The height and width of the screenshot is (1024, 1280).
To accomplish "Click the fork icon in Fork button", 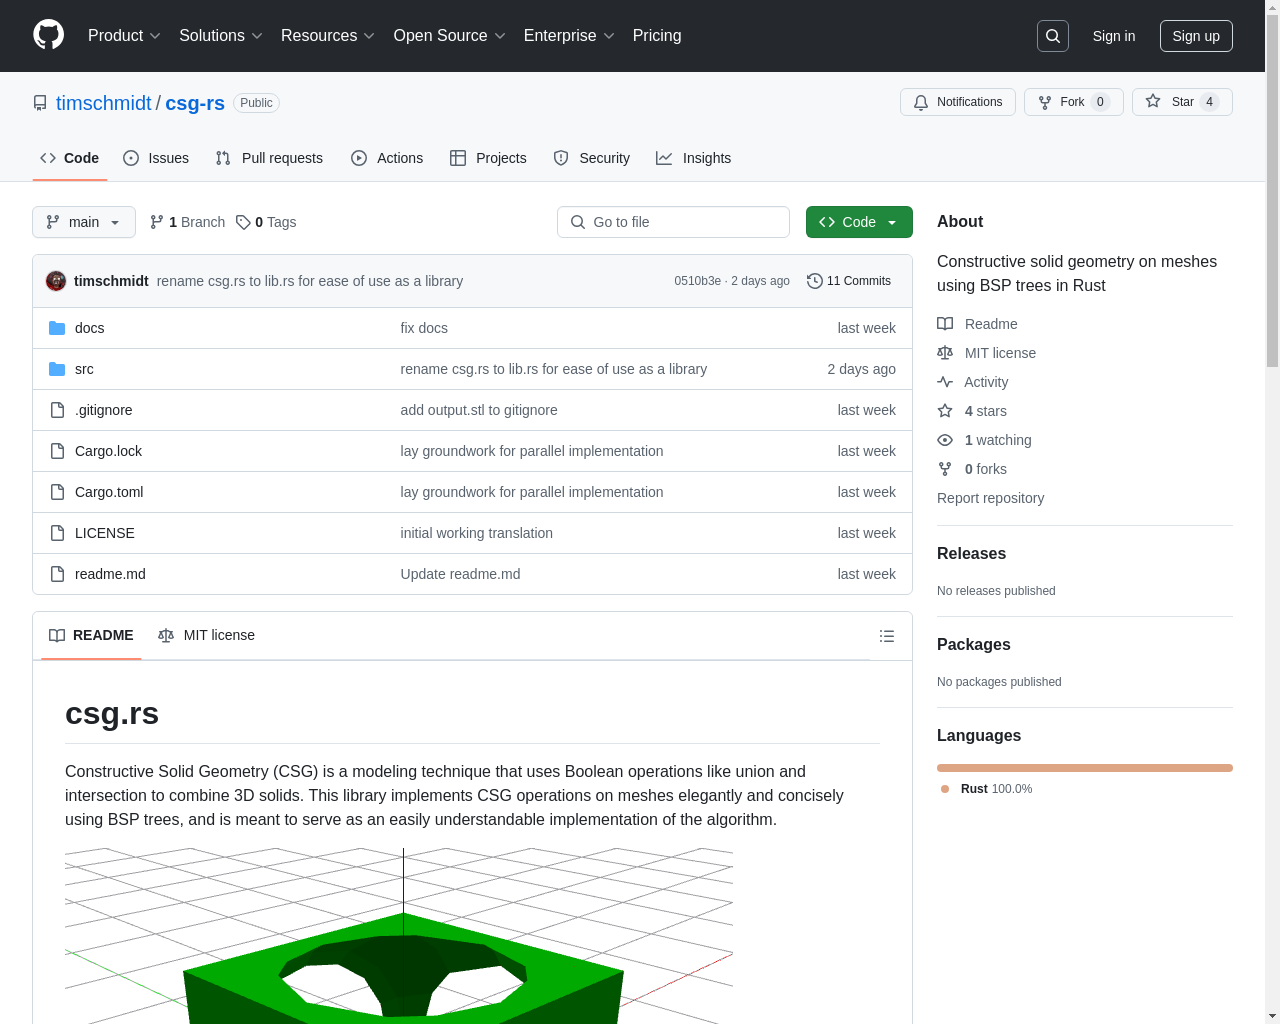I will [x=1045, y=102].
